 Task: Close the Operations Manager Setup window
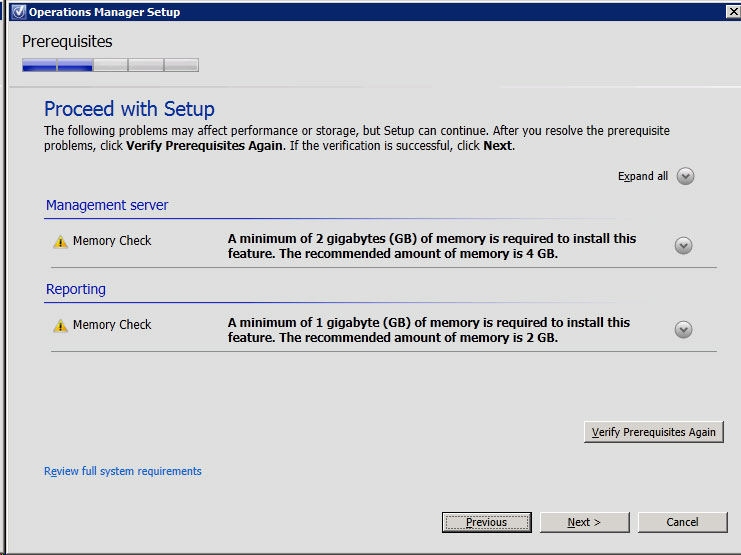[x=733, y=11]
